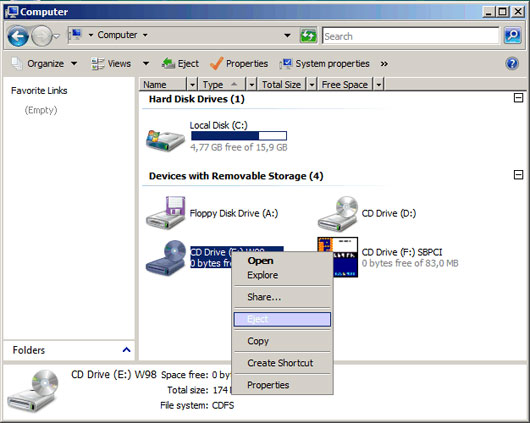Open System properties from the toolbar
Image resolution: width=530 pixels, height=423 pixels.
click(325, 64)
